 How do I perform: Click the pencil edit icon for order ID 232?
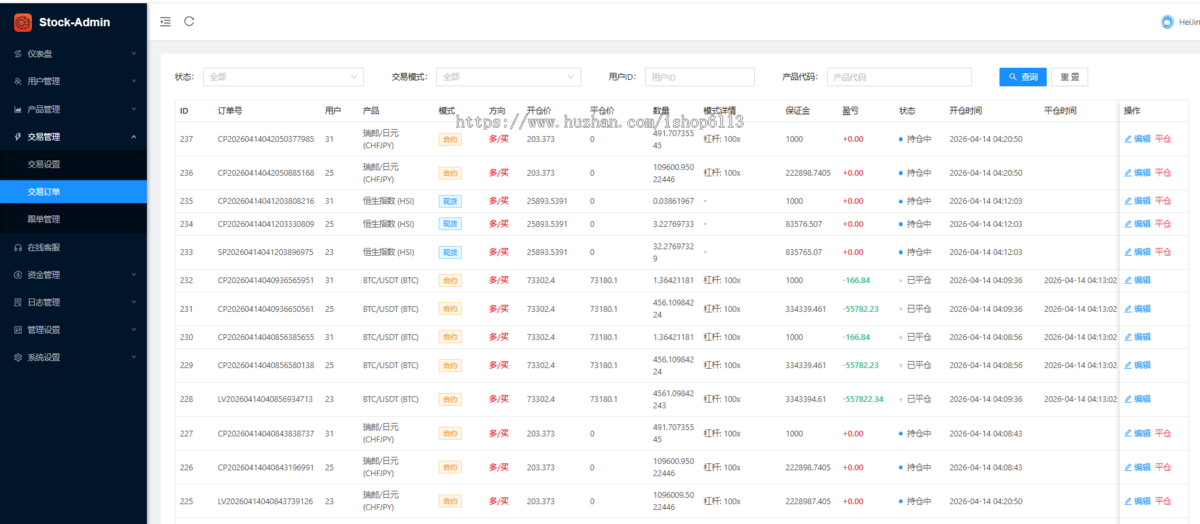1128,280
